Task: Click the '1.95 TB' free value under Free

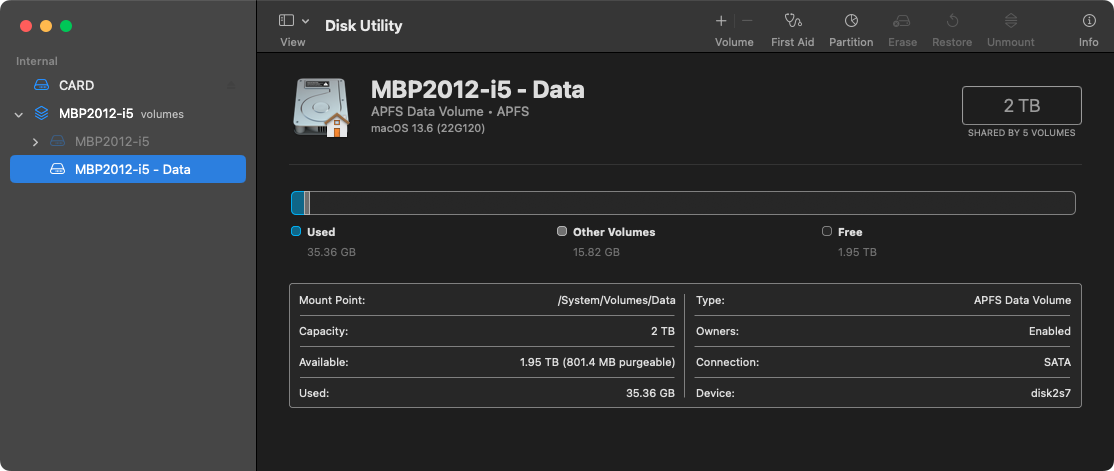Action: point(858,252)
